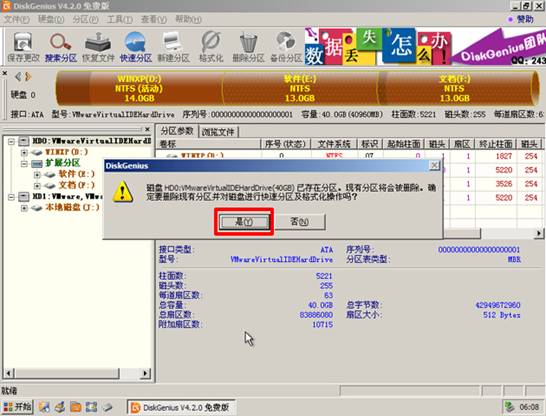Image resolution: width=546 pixels, height=416 pixels.
Task: Click the Recover Files (恢复文件) toolbar icon
Action: click(x=98, y=47)
